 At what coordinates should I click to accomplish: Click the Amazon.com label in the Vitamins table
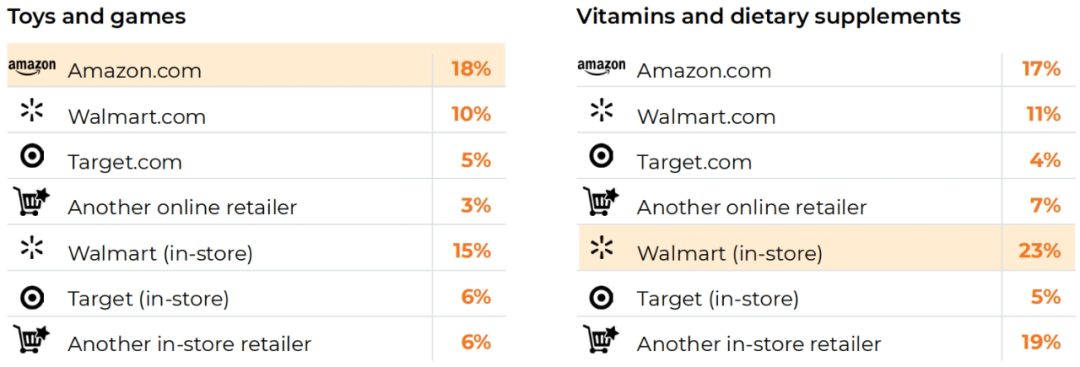pyautogui.click(x=704, y=71)
